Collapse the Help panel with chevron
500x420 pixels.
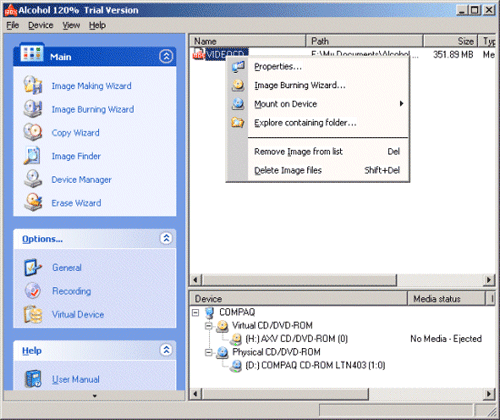(x=166, y=350)
